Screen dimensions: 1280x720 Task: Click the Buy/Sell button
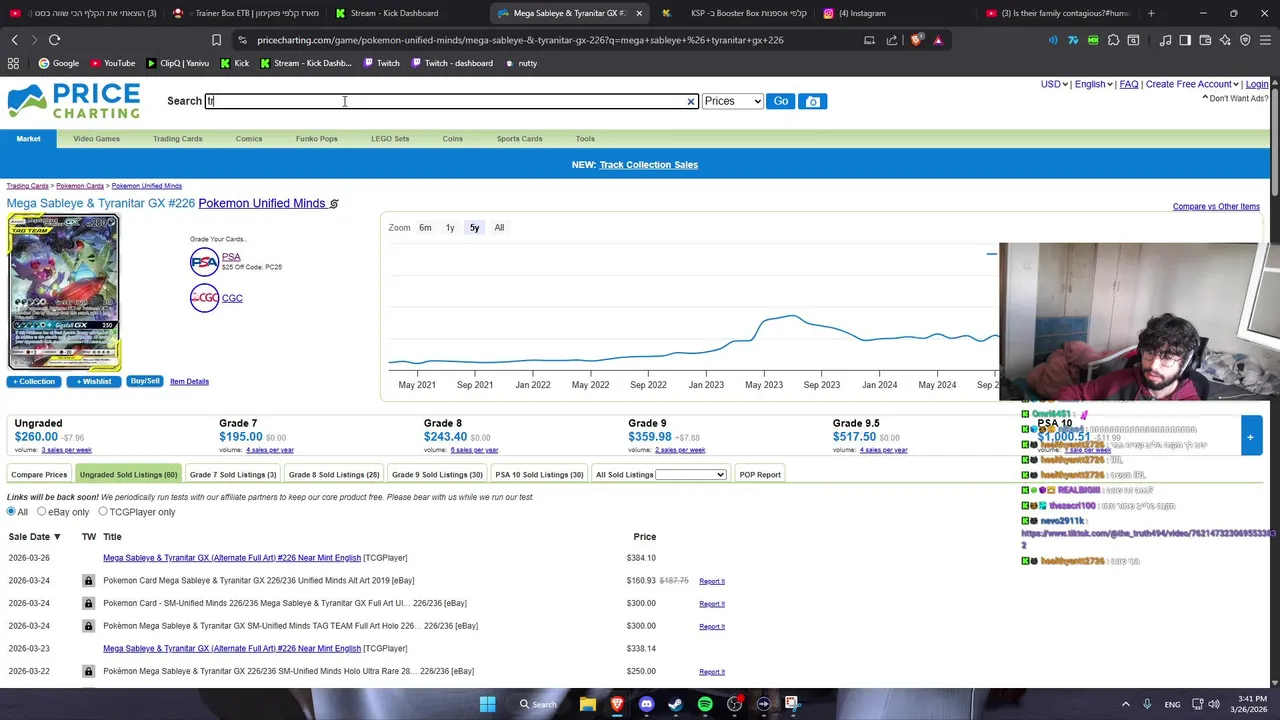click(145, 381)
